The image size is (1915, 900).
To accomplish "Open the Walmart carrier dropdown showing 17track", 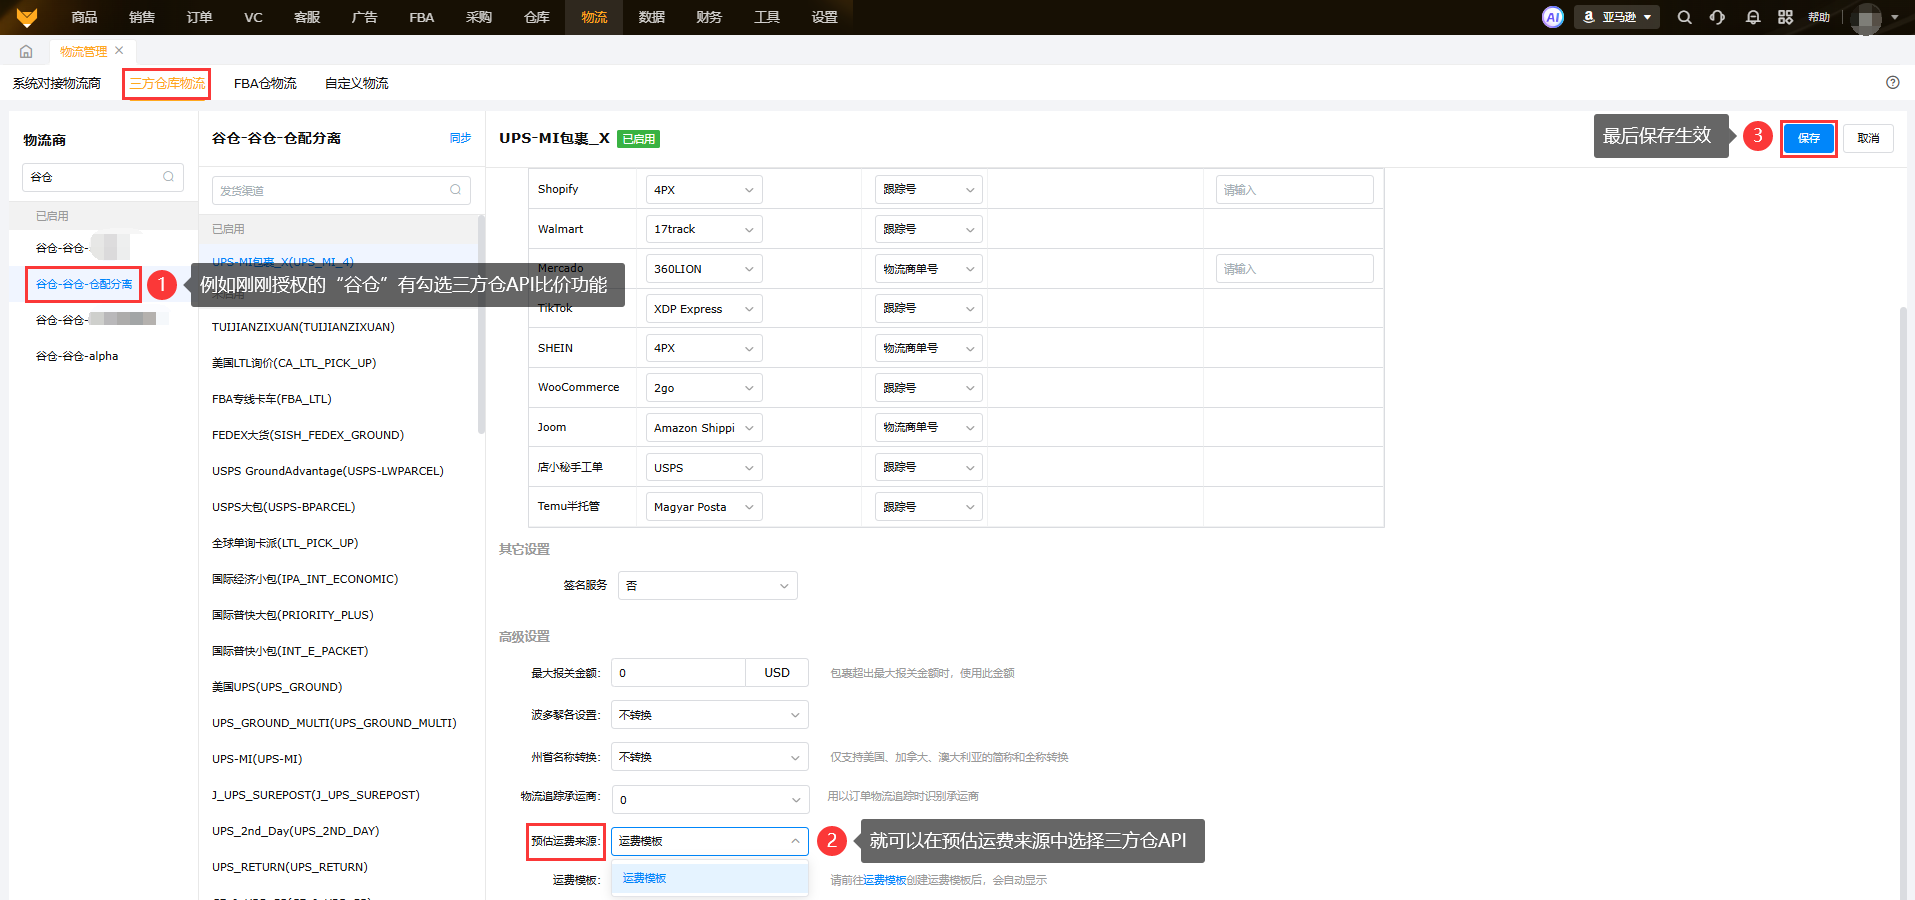I will point(704,229).
